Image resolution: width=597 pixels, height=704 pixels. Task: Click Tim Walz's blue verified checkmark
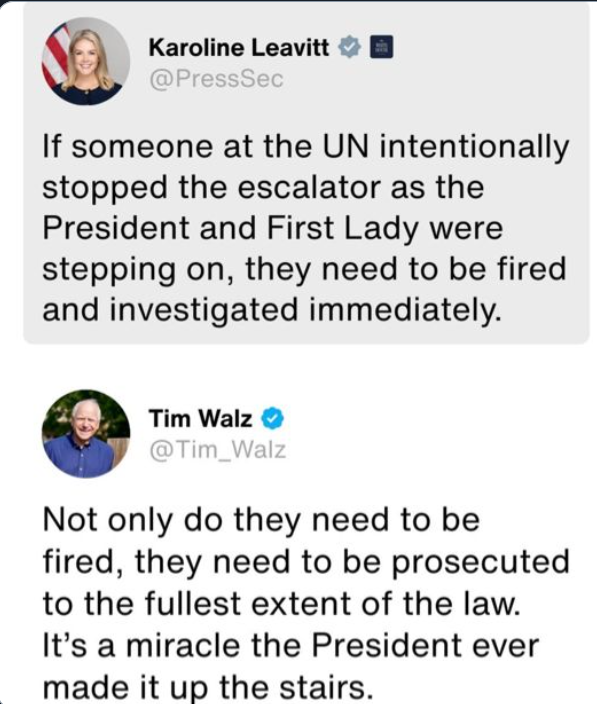tap(272, 418)
